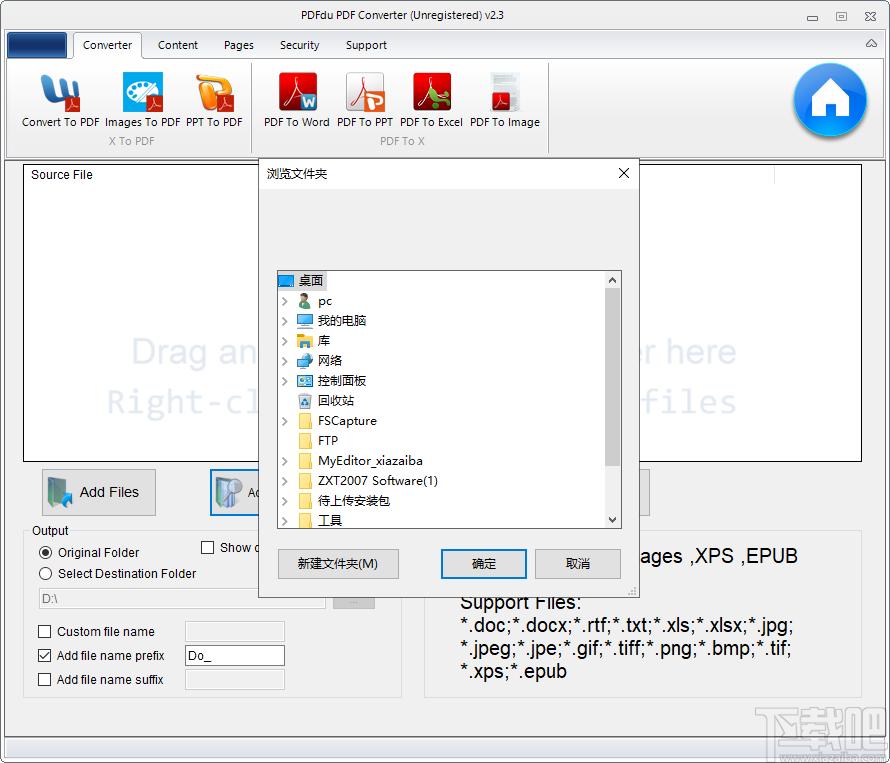Select 桌面 in the folder tree
The width and height of the screenshot is (890, 763).
pos(310,280)
